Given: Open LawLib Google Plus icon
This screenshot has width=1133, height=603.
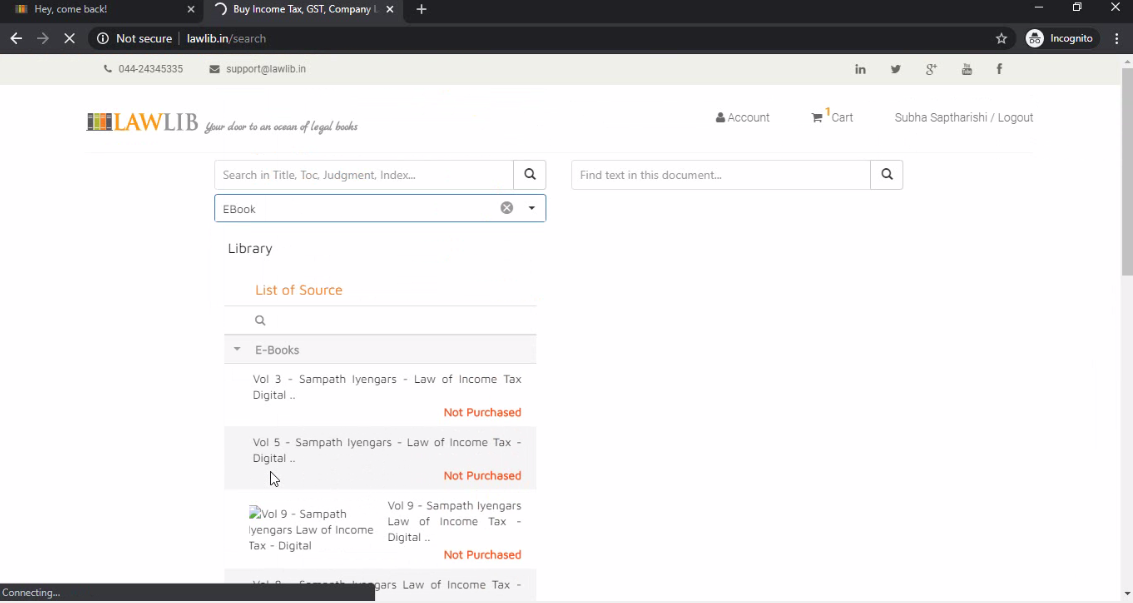Looking at the screenshot, I should click(931, 69).
